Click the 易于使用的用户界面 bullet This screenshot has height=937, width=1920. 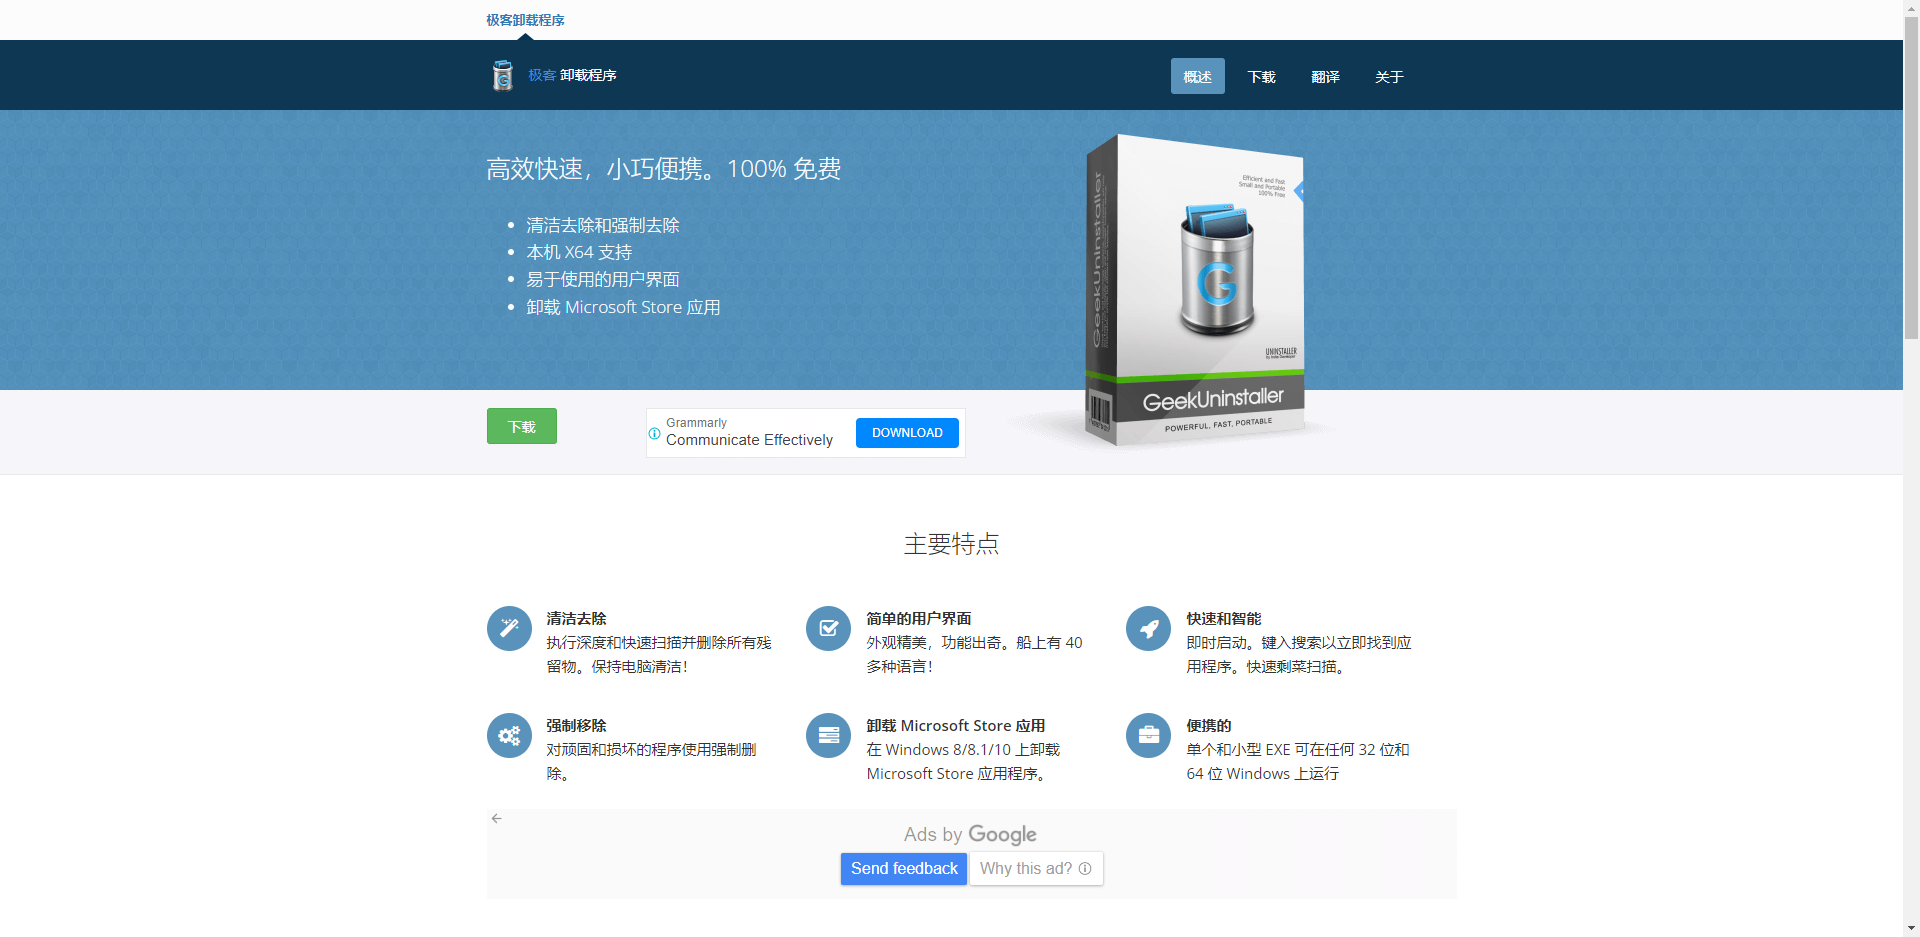603,279
